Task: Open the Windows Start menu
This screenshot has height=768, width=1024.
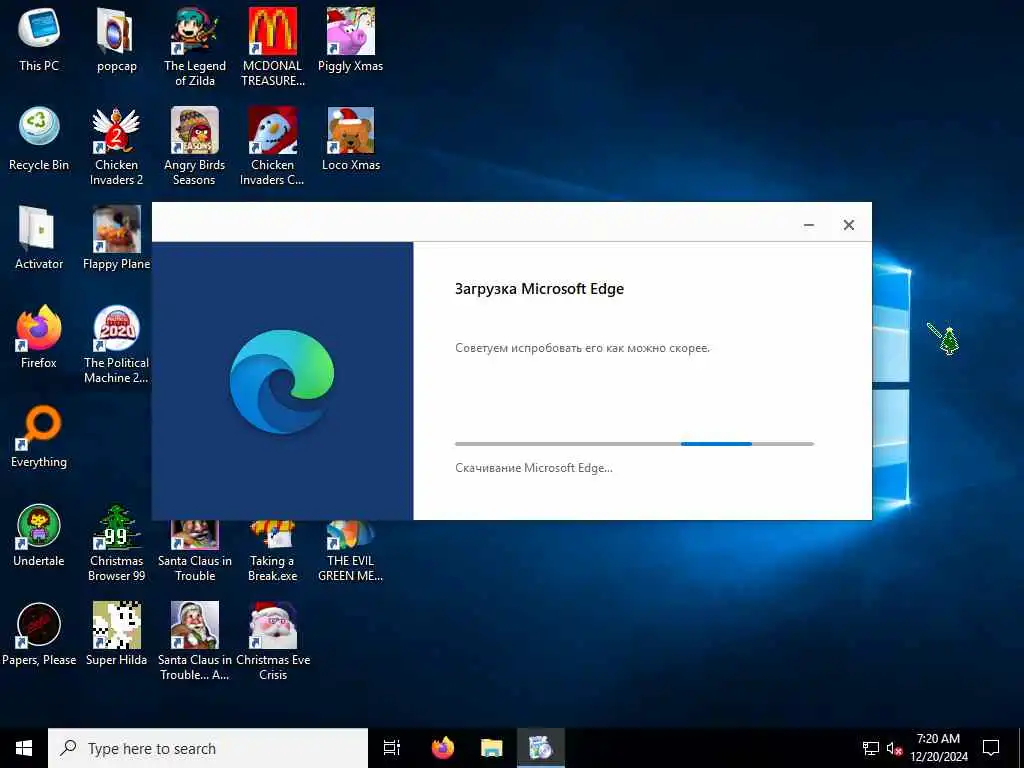Action: pos(24,748)
